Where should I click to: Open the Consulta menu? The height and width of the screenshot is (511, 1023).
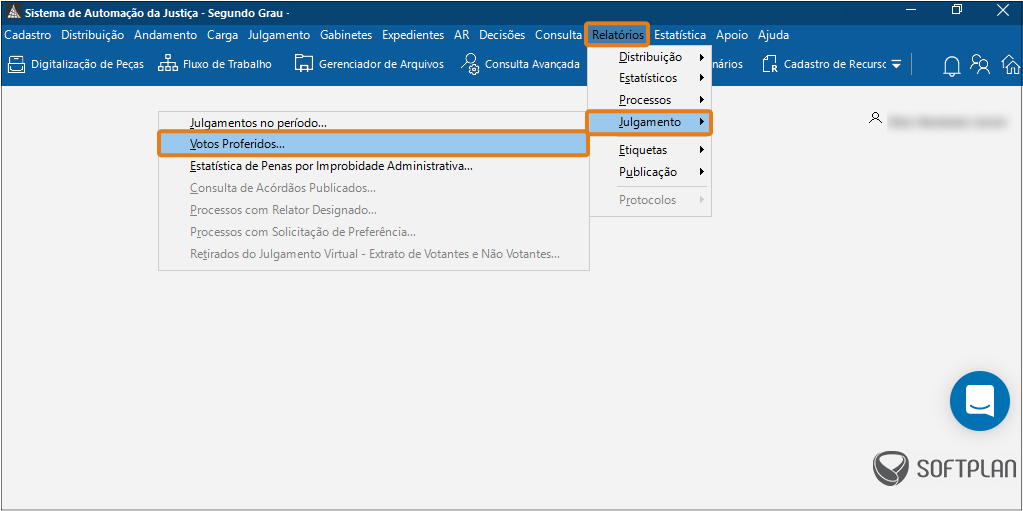[x=558, y=35]
